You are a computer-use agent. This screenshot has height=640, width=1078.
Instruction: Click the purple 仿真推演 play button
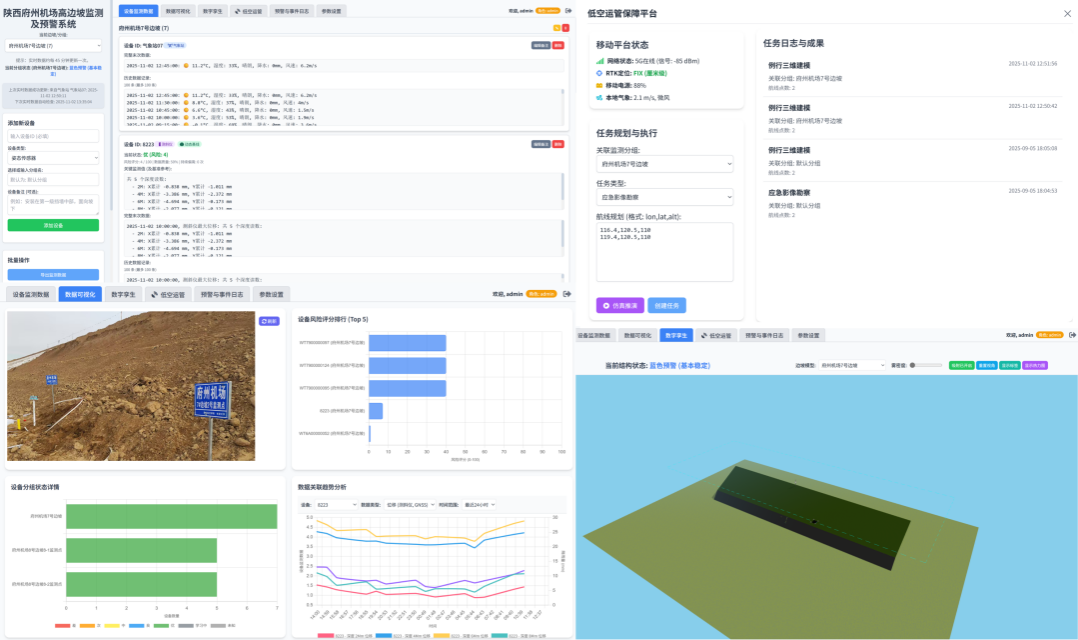tap(620, 305)
